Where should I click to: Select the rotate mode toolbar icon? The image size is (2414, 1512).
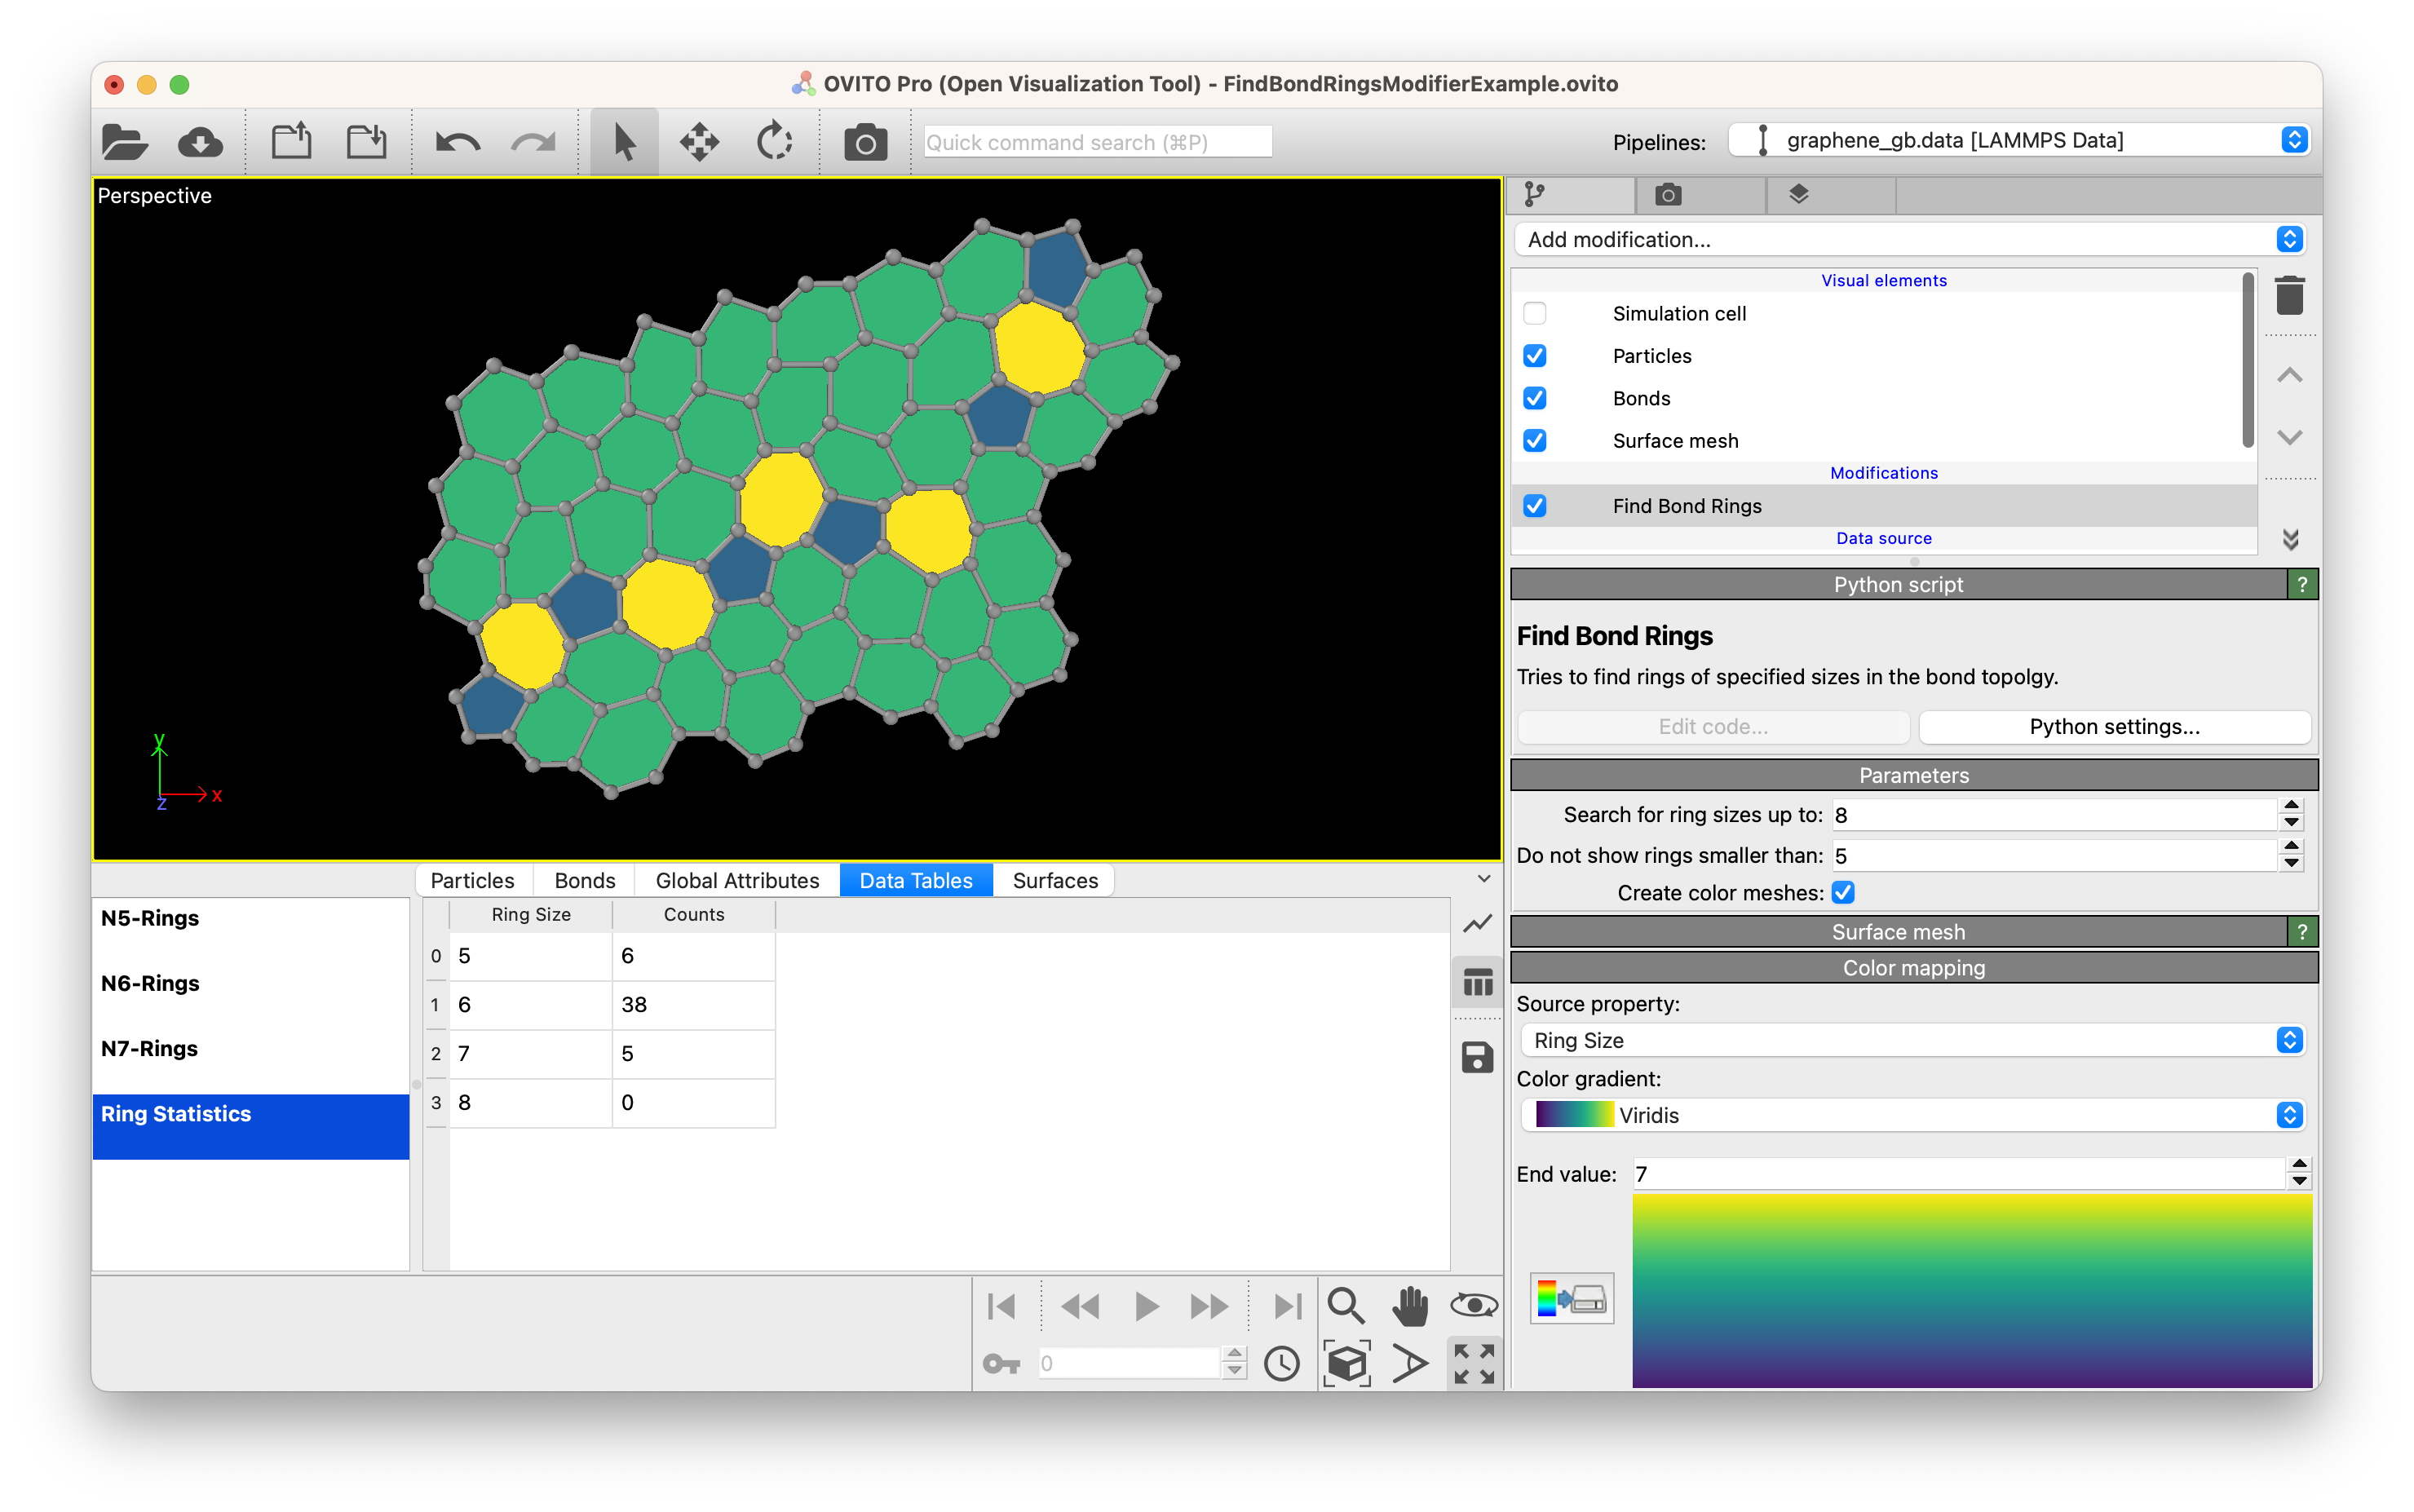(x=774, y=142)
